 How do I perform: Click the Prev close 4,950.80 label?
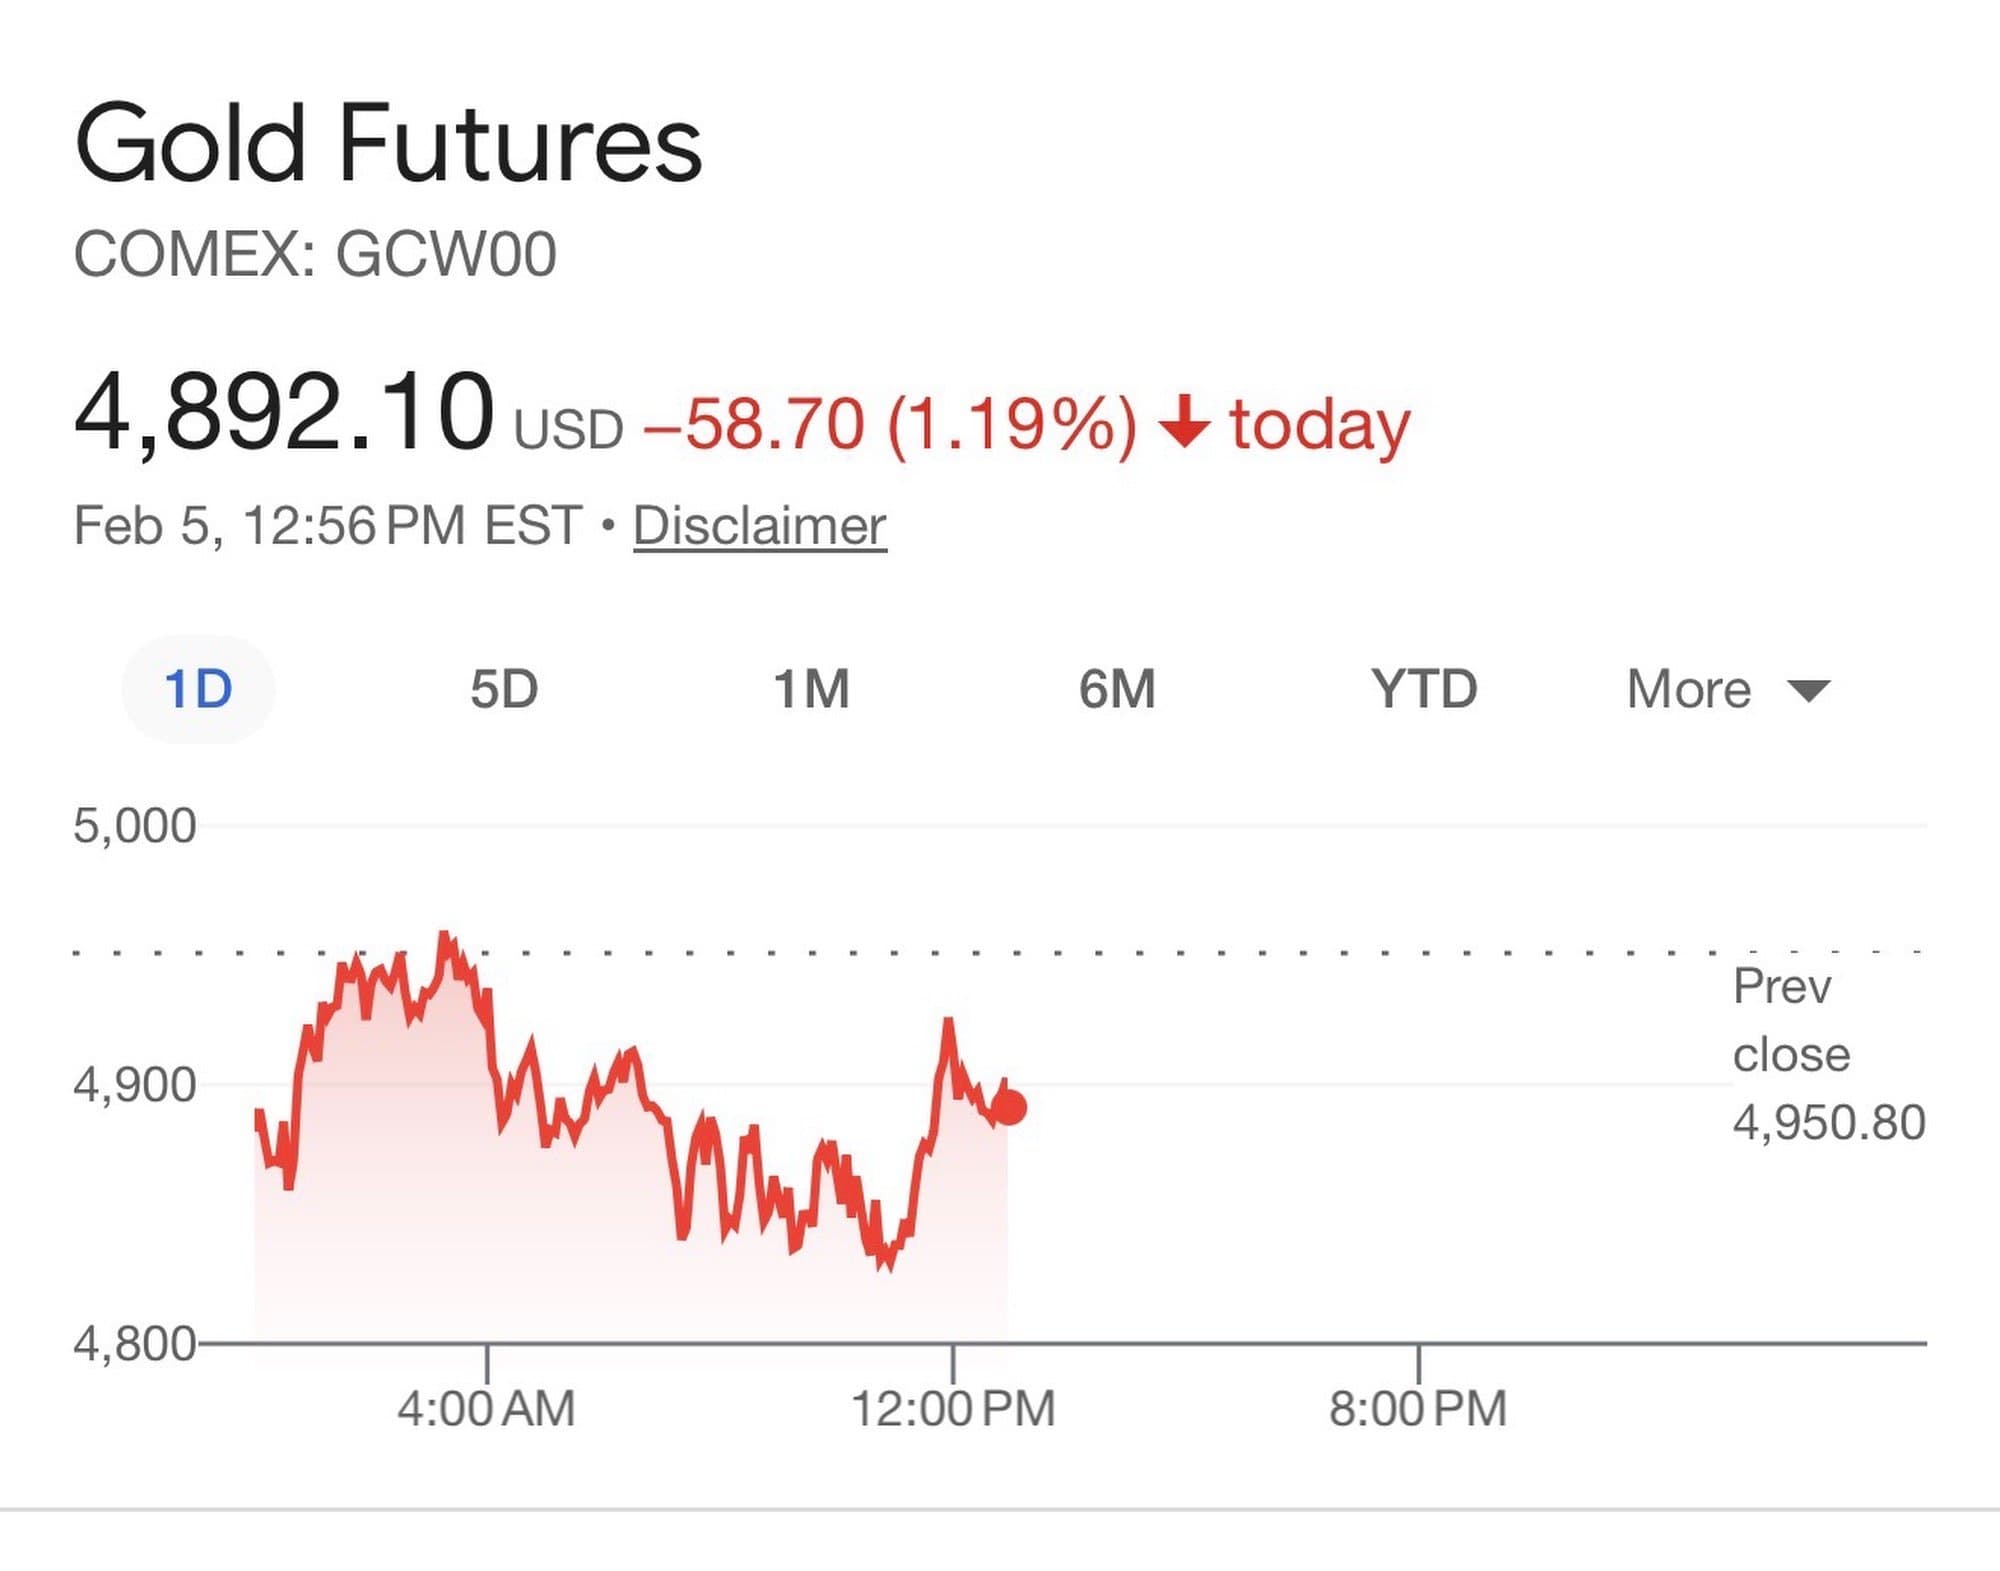[1827, 1054]
